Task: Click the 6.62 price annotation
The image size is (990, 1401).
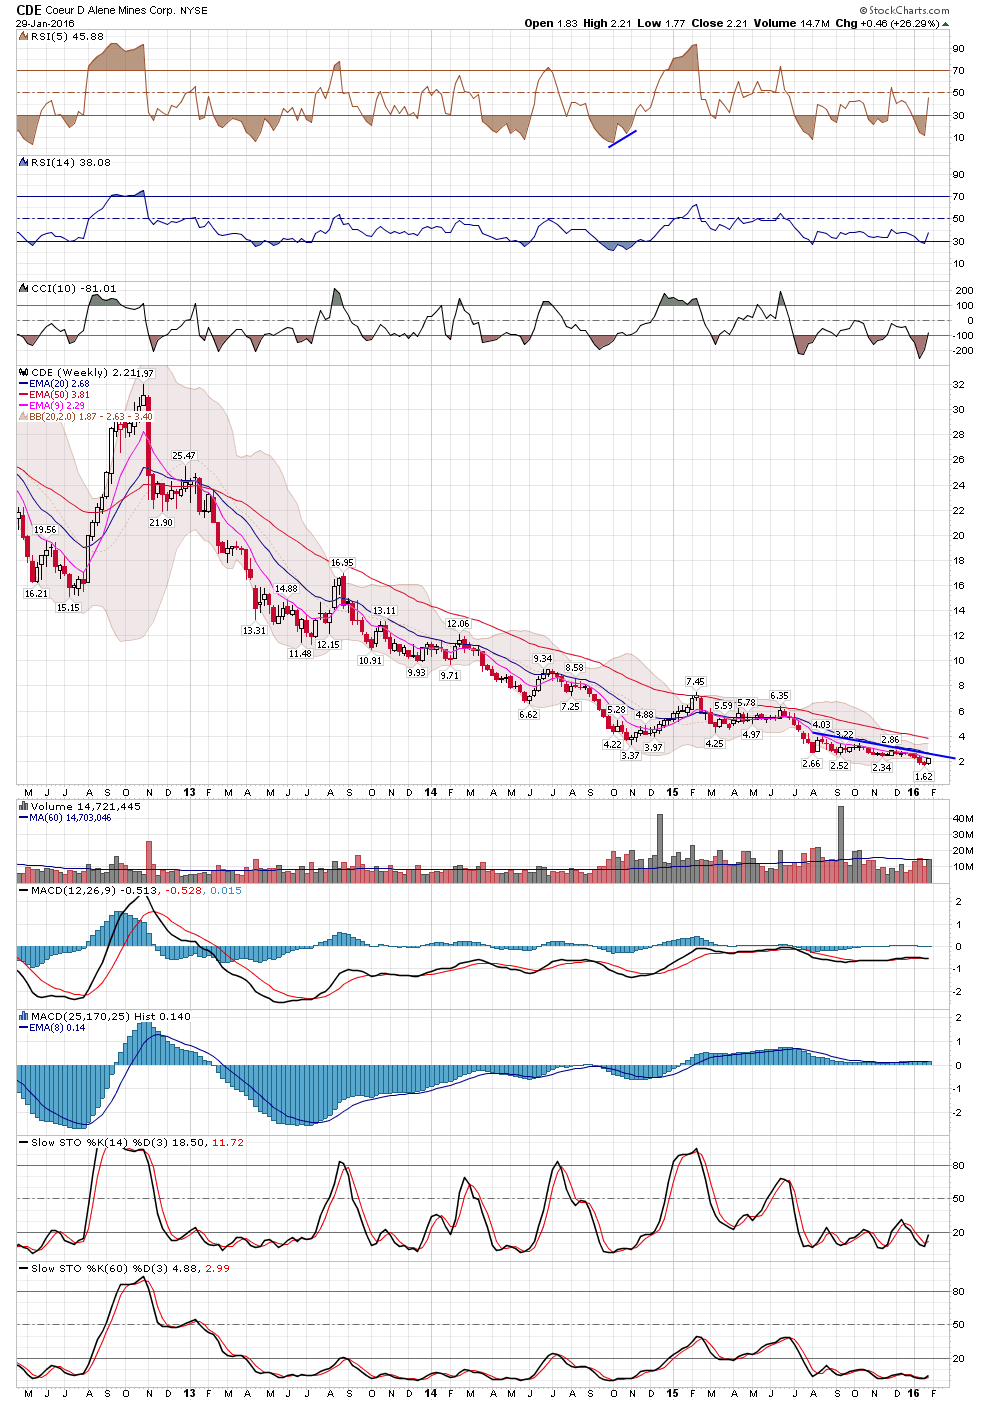Action: pos(528,715)
